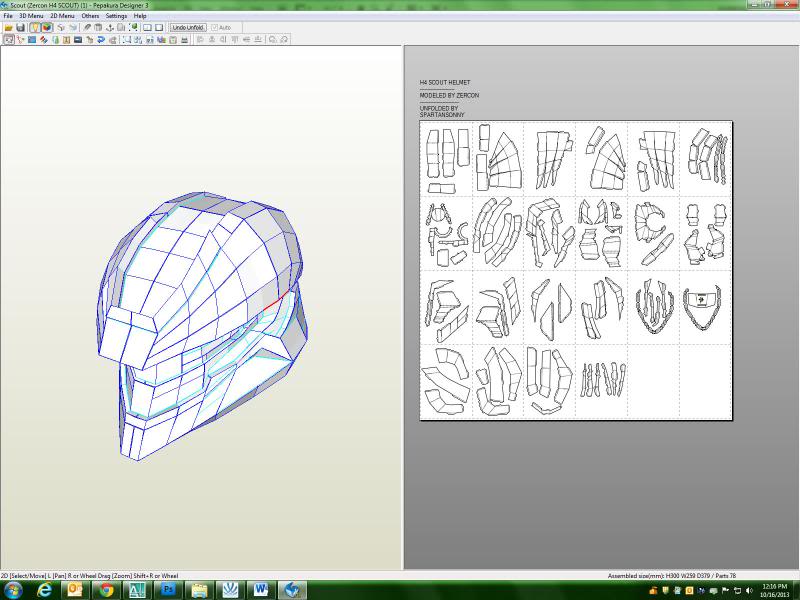Screen dimensions: 800x600
Task: Click the dark blue image icon in the 2D toolbar
Action: coord(78,40)
